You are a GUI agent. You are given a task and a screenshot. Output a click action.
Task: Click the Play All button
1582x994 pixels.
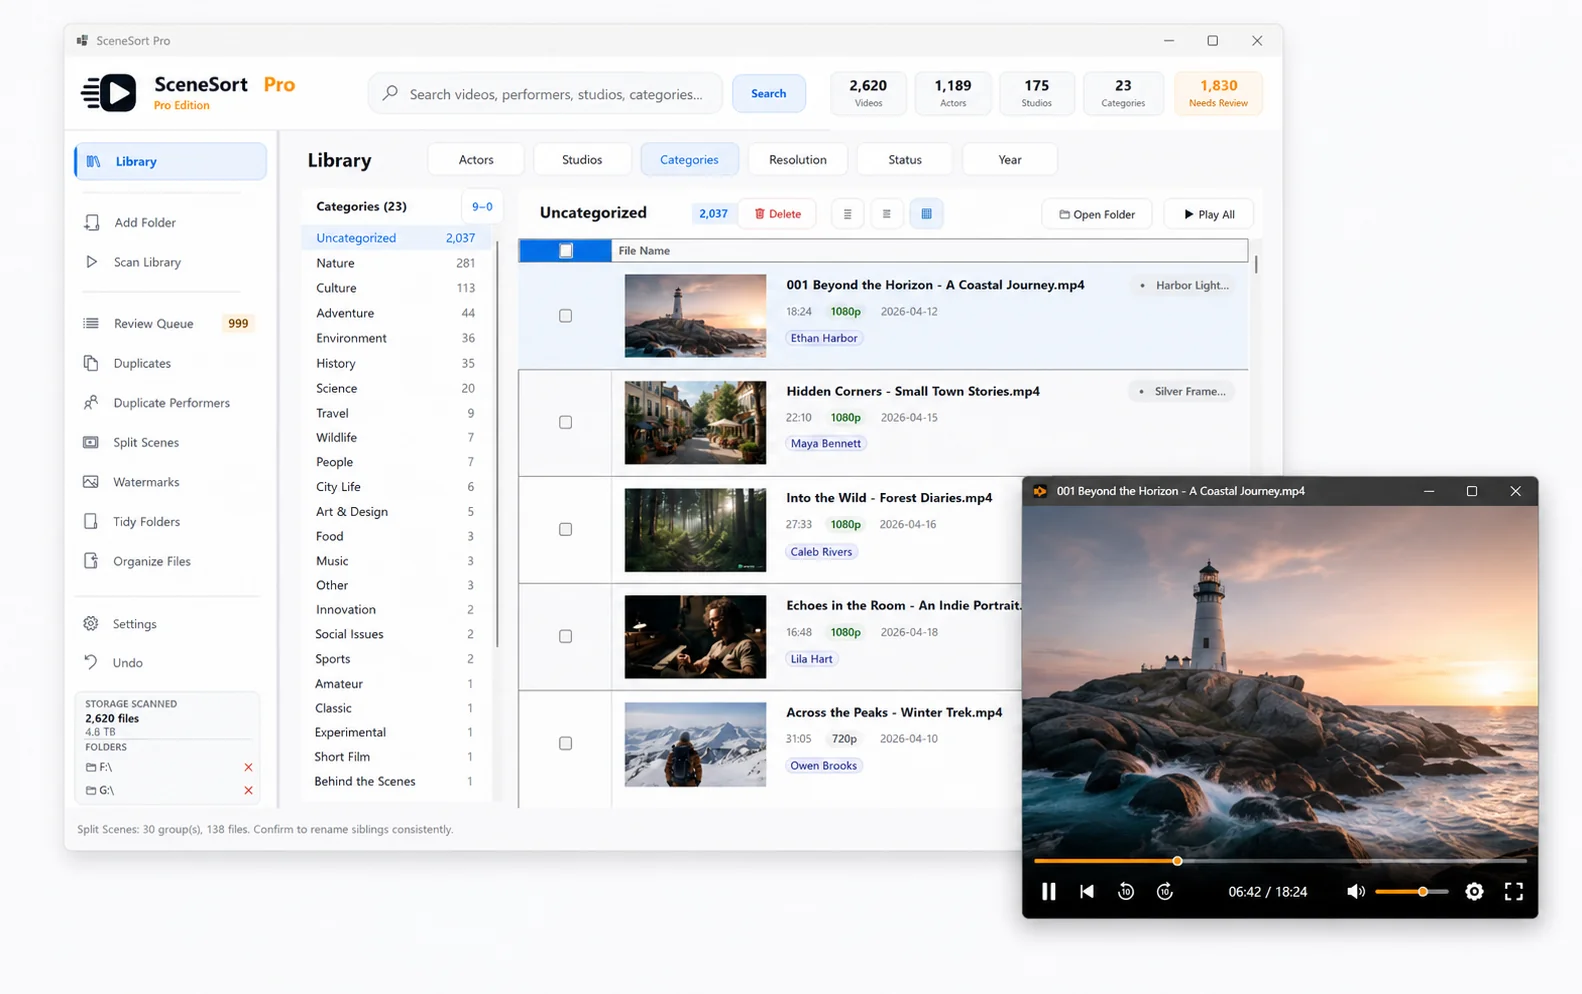pyautogui.click(x=1210, y=214)
